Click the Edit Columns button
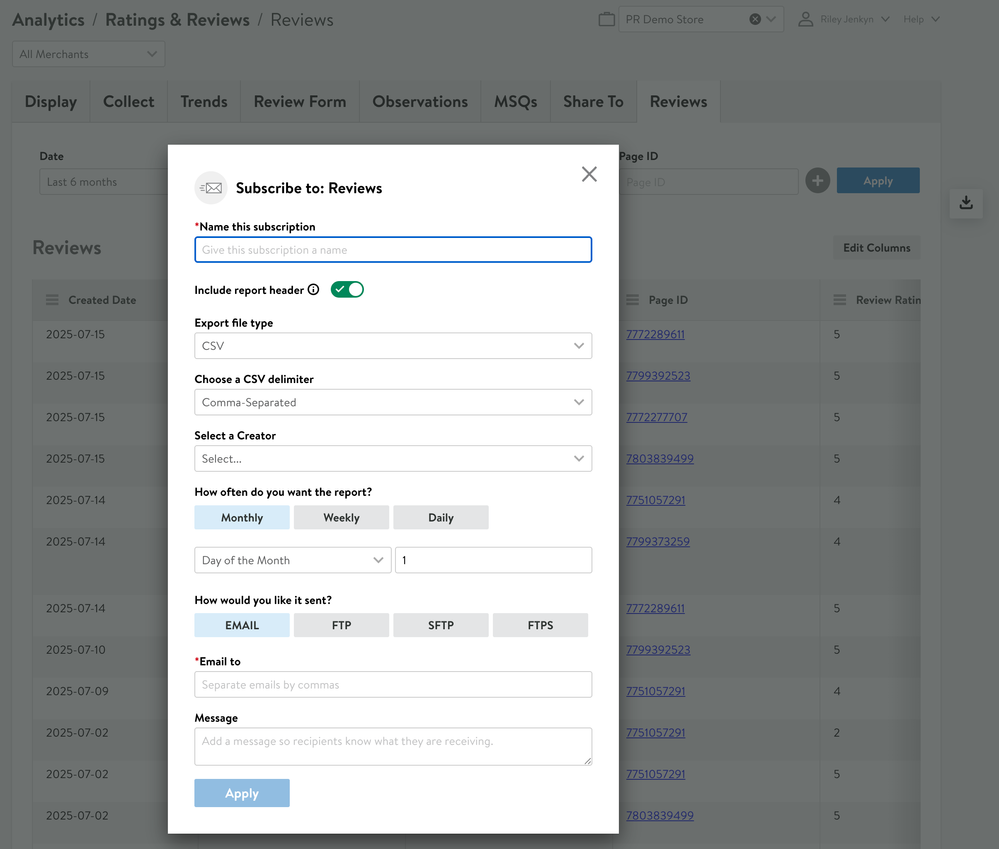This screenshot has width=999, height=849. click(877, 248)
